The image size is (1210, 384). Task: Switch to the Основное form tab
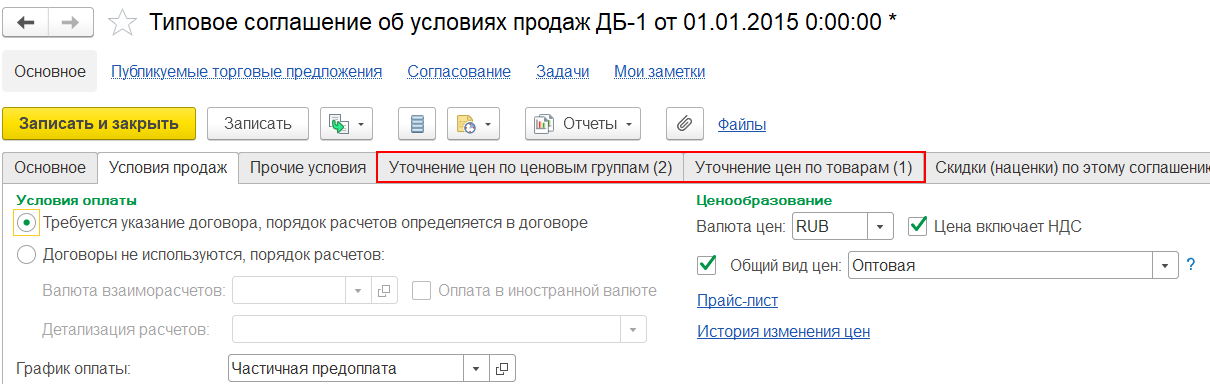(x=51, y=168)
